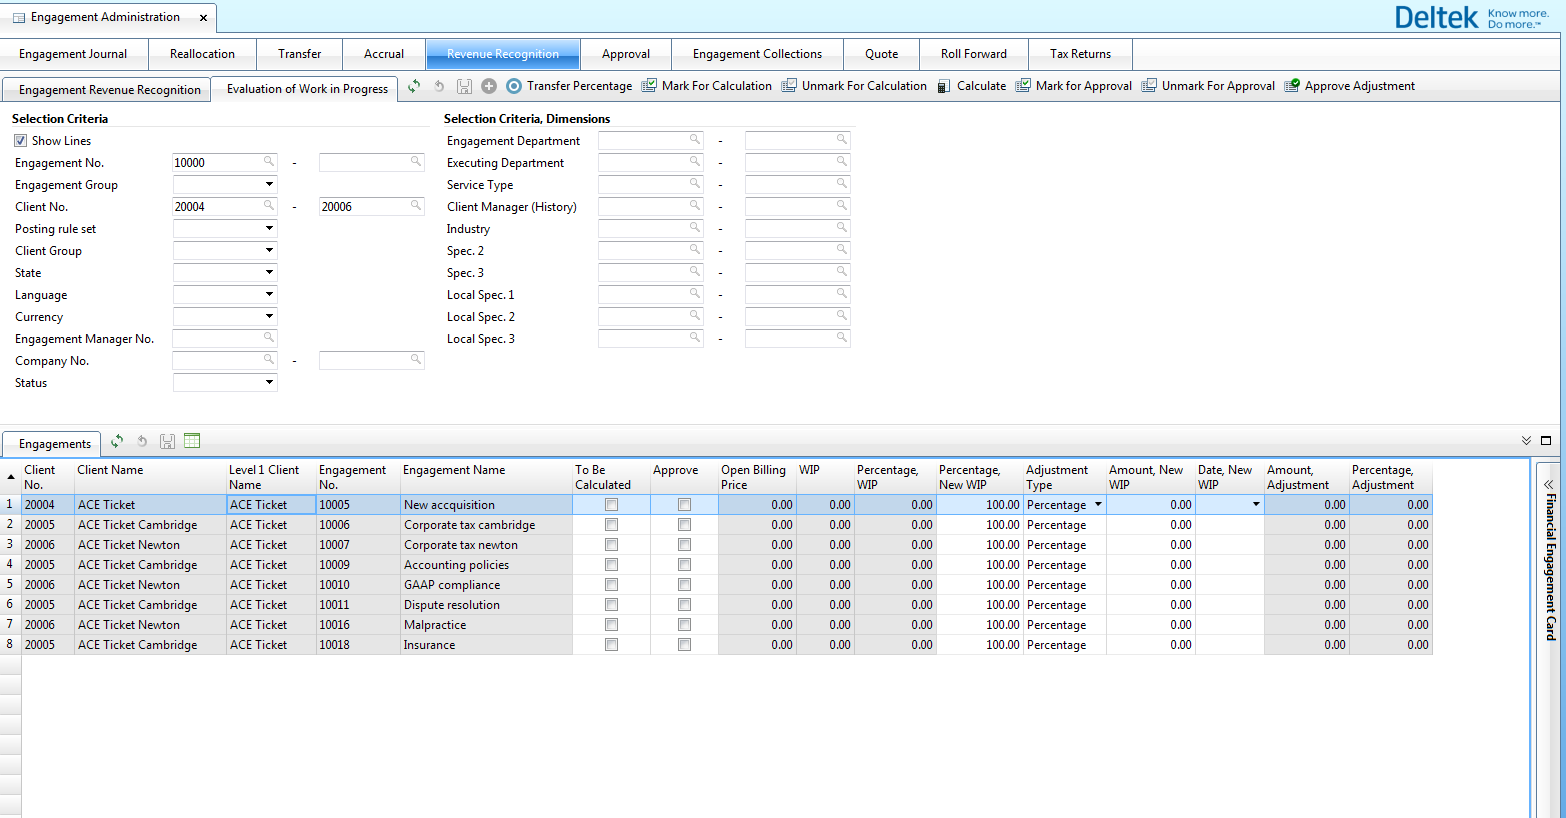Refresh the Engagements list with green arrows
Image resolution: width=1566 pixels, height=818 pixels.
(x=117, y=441)
